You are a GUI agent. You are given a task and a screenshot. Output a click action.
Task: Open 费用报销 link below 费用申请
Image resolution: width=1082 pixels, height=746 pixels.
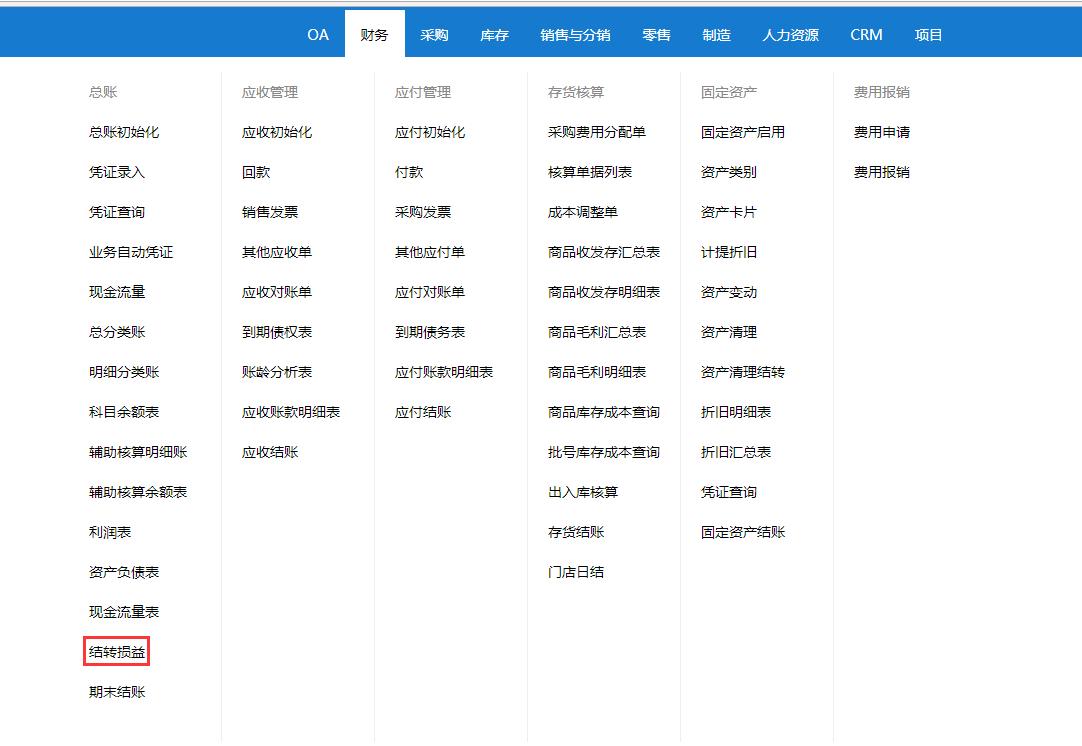tap(882, 172)
